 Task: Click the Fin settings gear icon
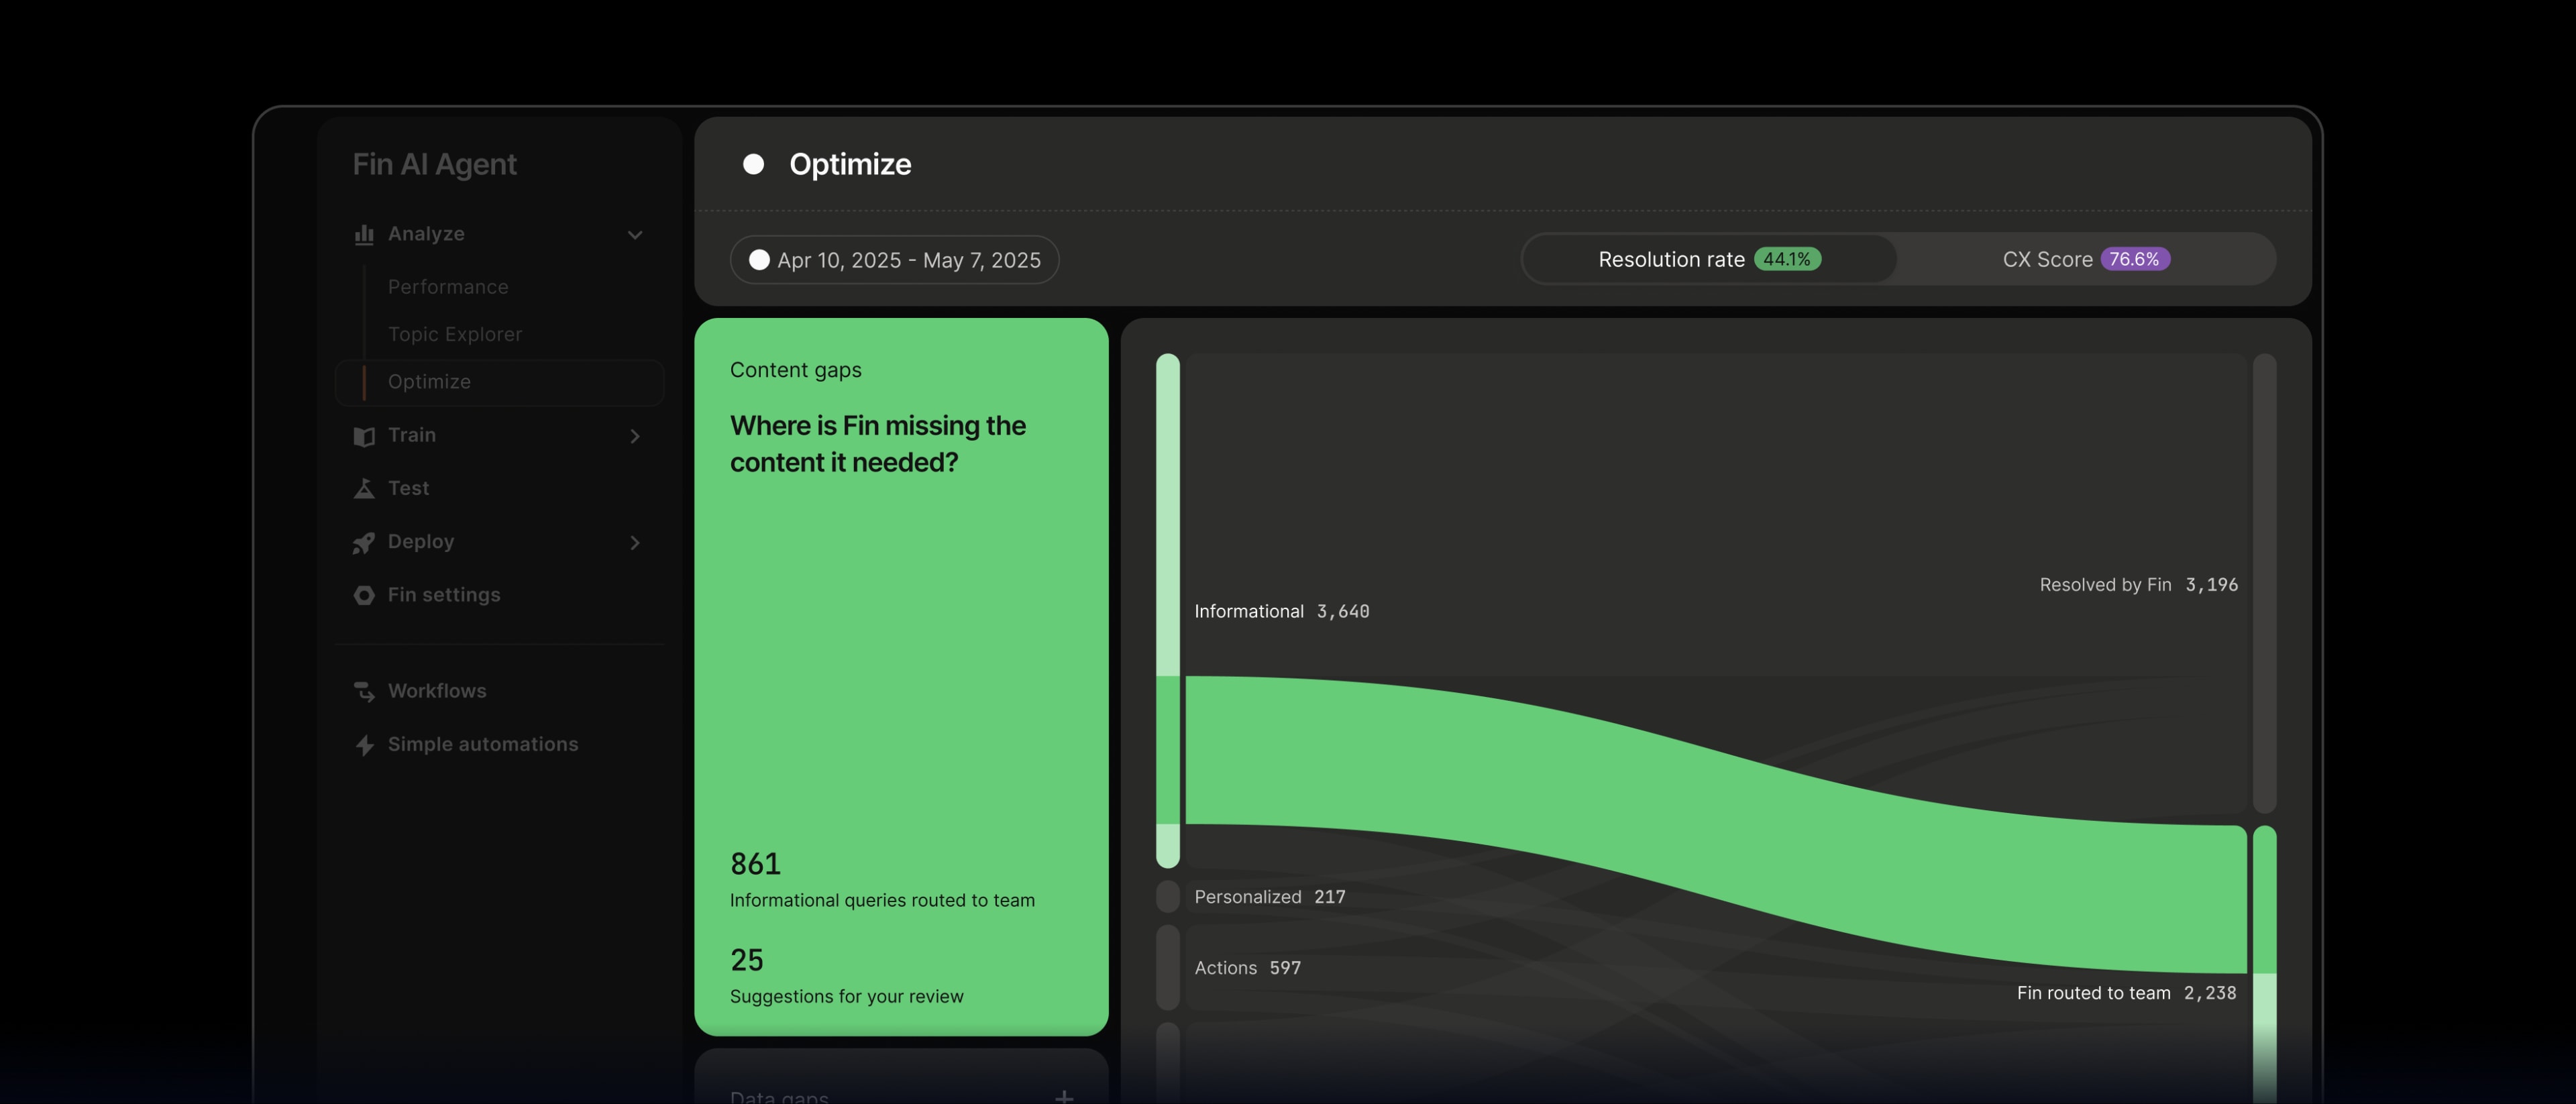click(x=364, y=595)
